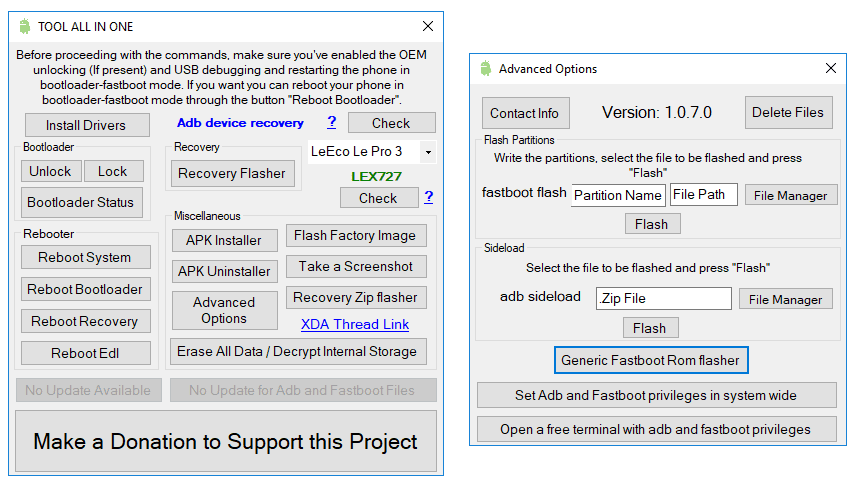
Task: Select Reboot Recovery
Action: 86,321
